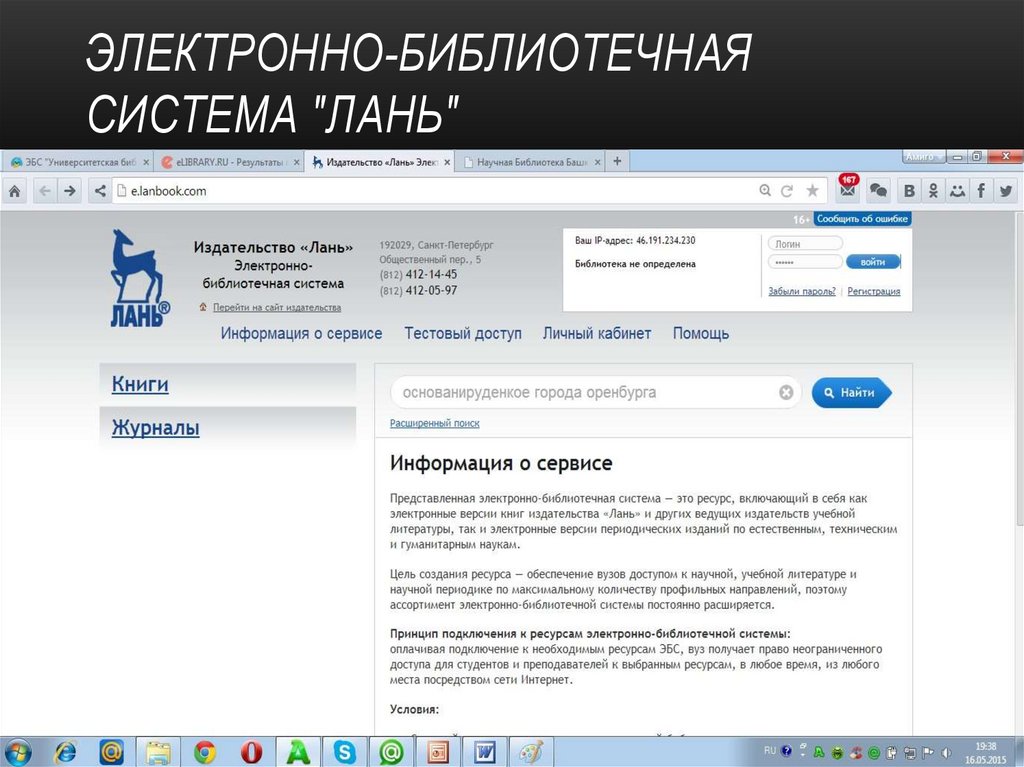Open Twitter from the toolbar
This screenshot has height=767, width=1024.
[1006, 190]
